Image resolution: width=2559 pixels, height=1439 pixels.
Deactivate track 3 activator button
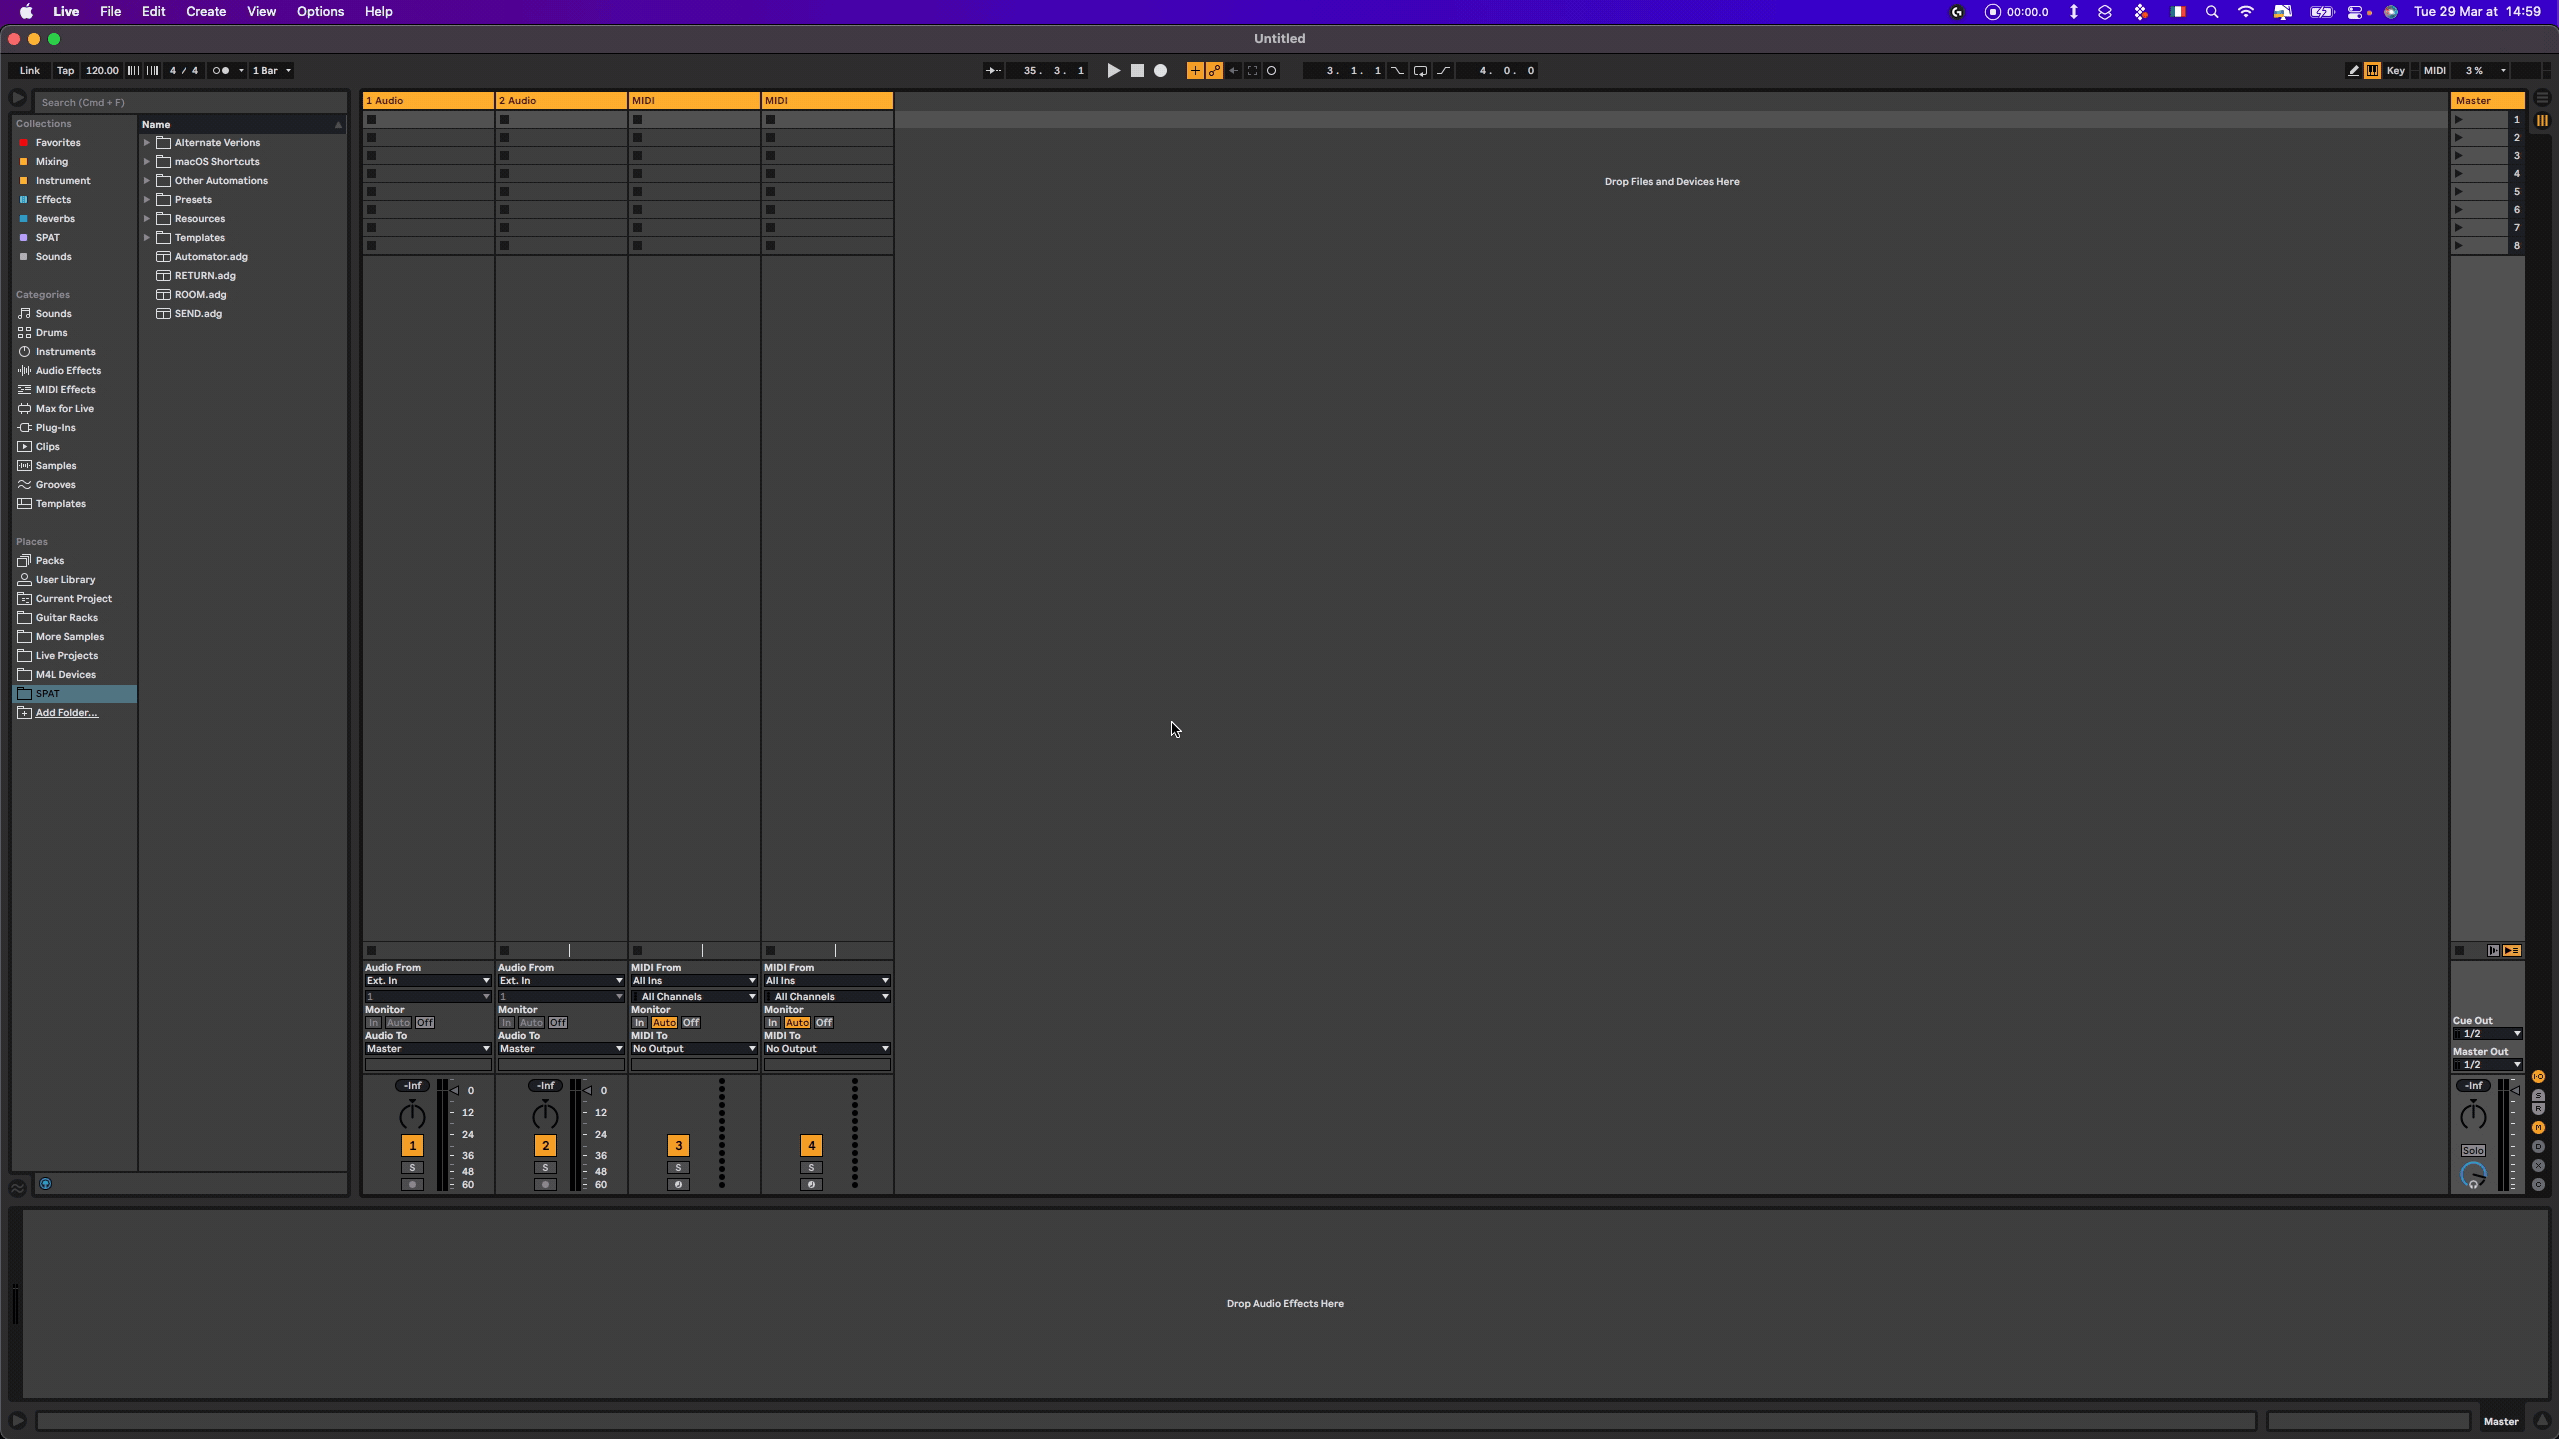tap(678, 1146)
